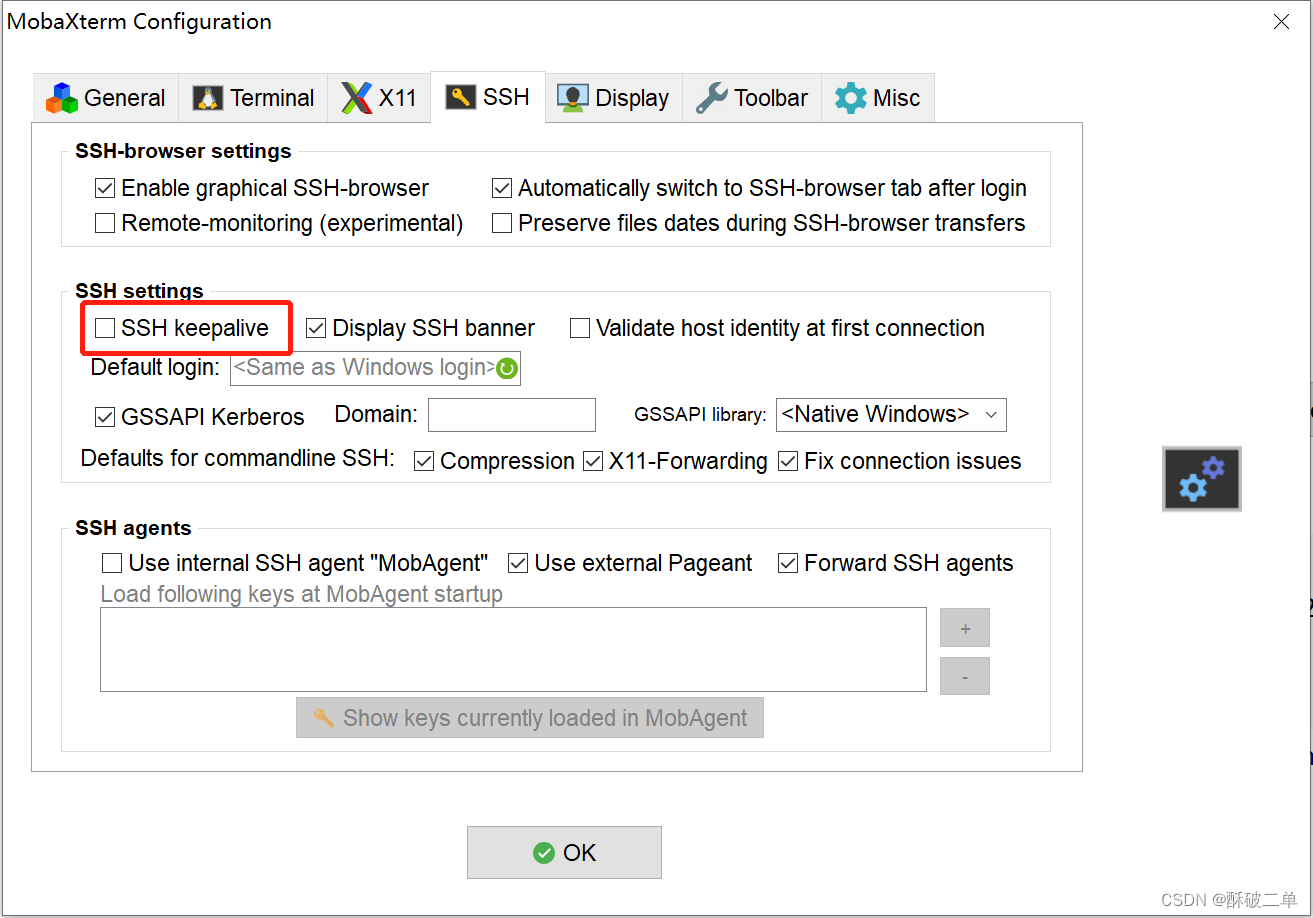The height and width of the screenshot is (918, 1313).
Task: Toggle Automatically switch to SSH-browser tab
Action: tap(502, 188)
